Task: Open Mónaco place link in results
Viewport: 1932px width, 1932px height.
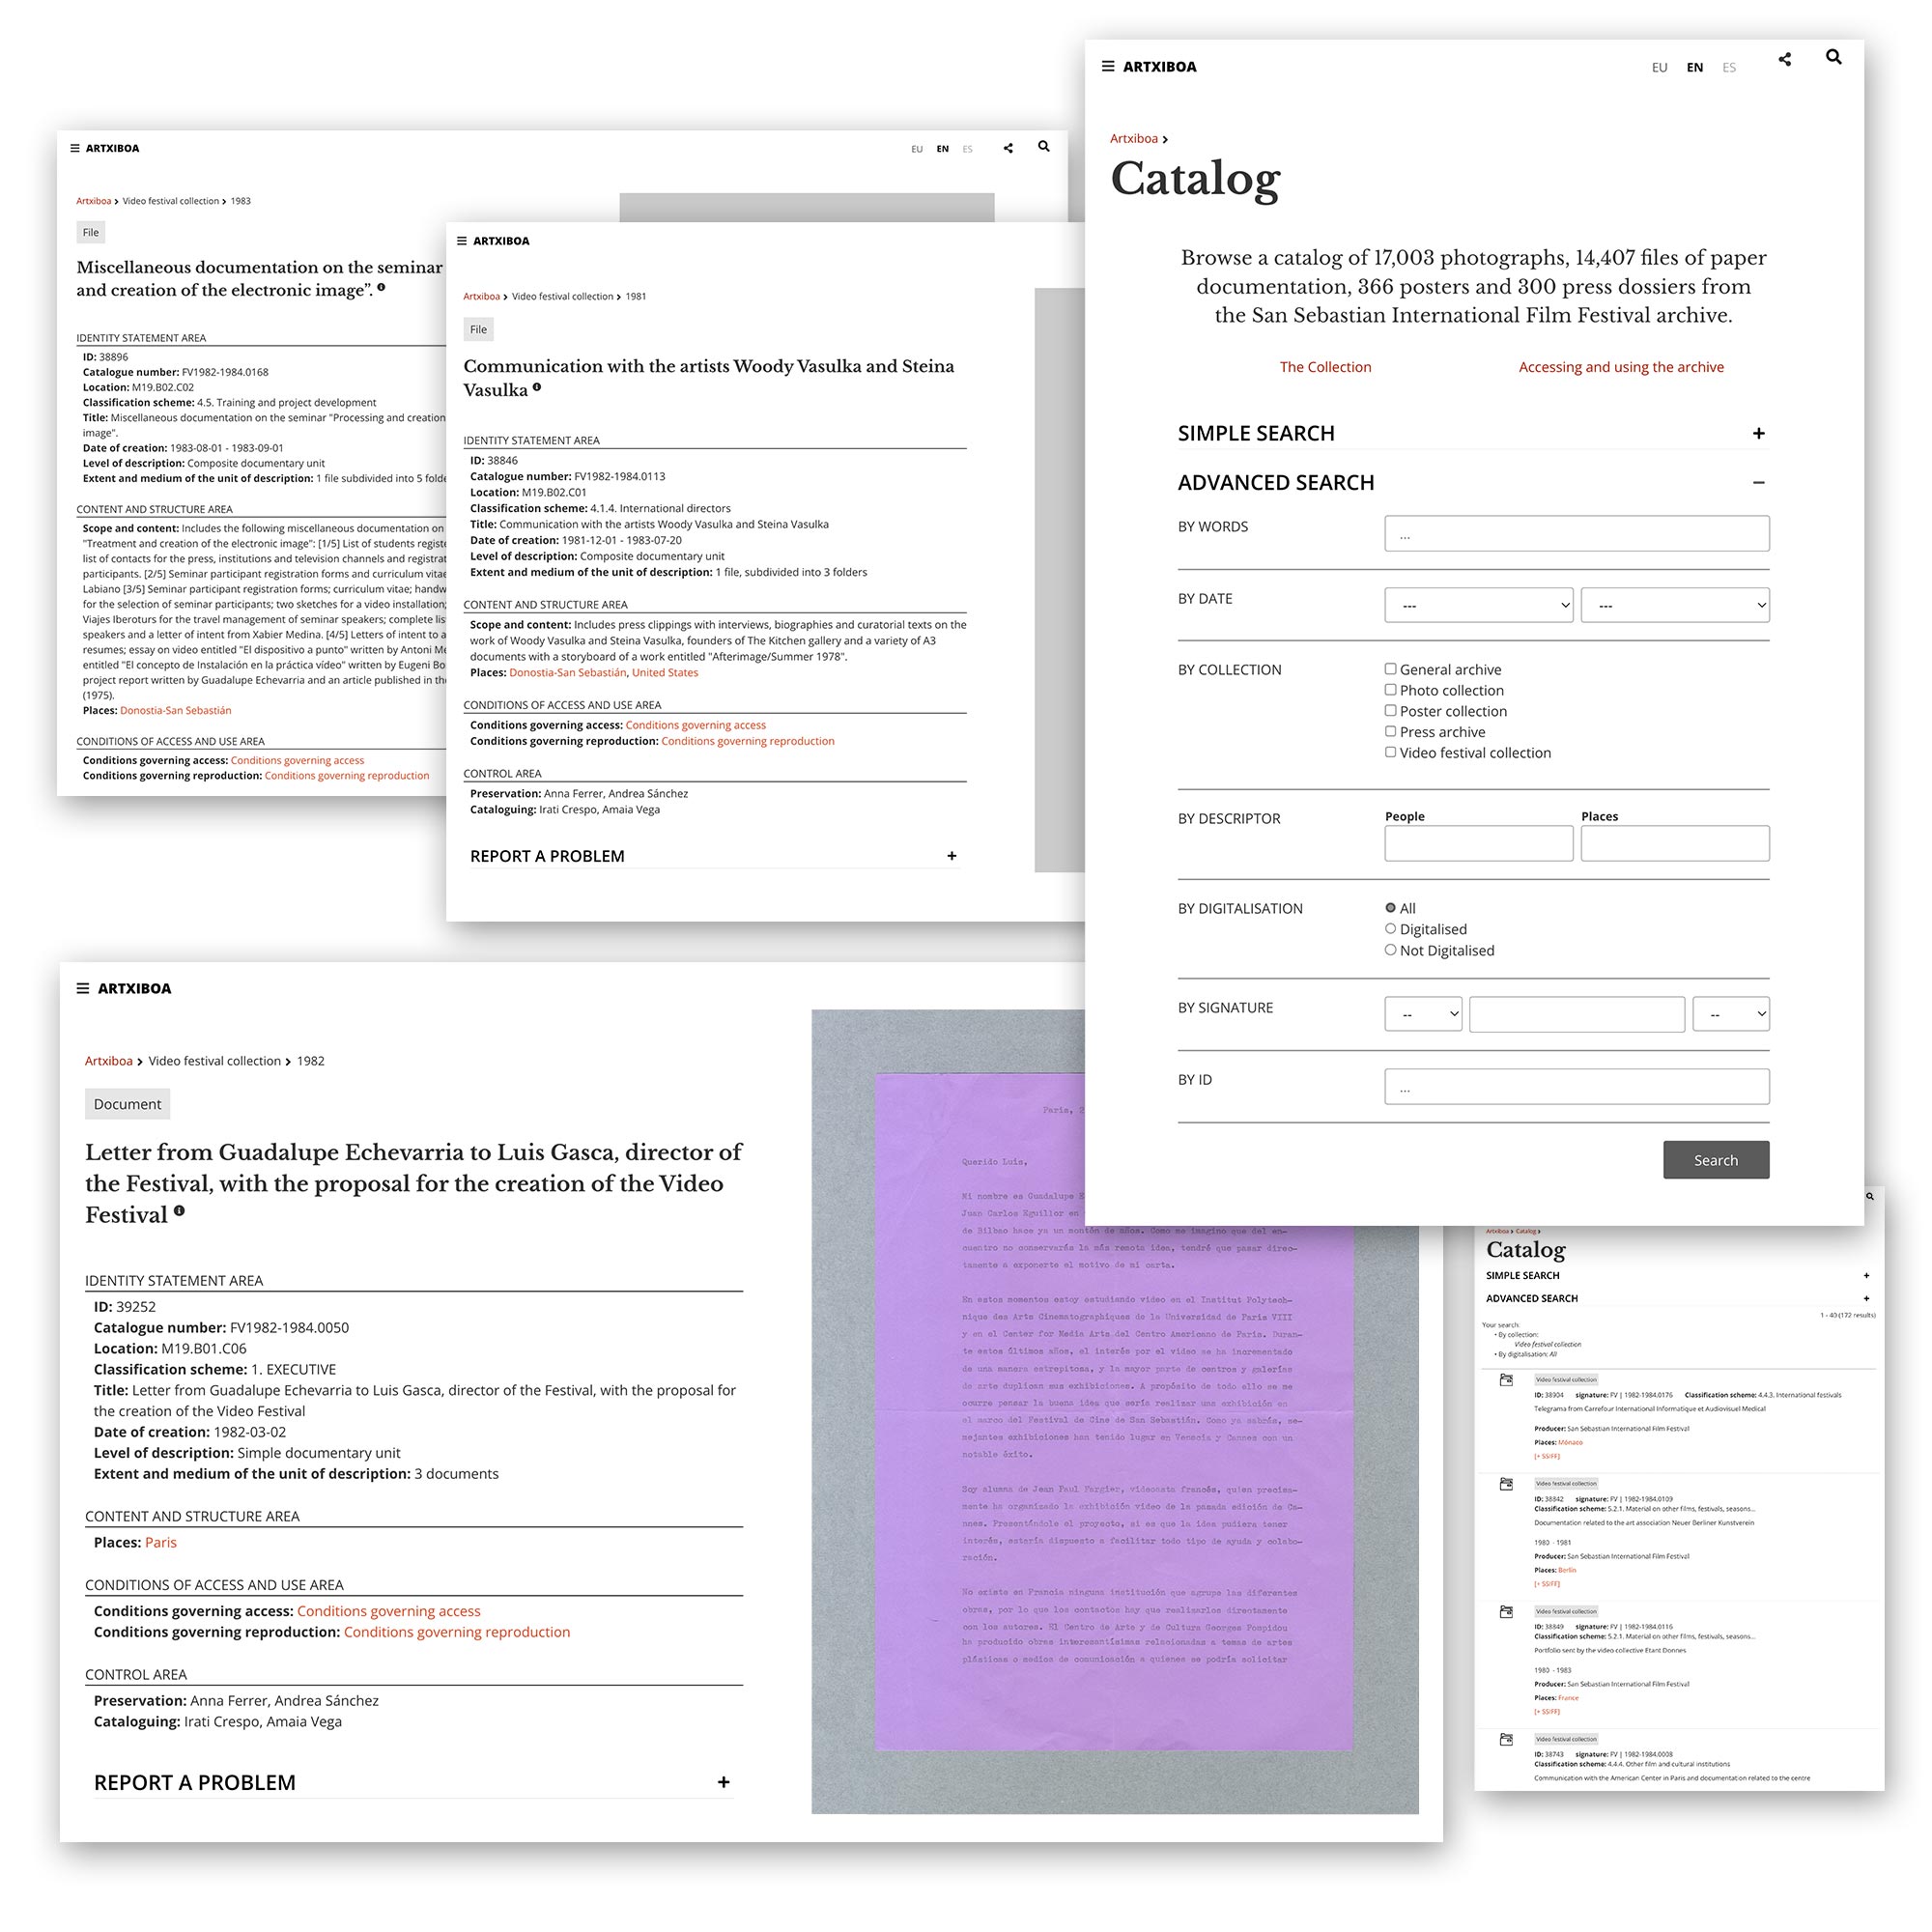Action: click(x=1570, y=1443)
